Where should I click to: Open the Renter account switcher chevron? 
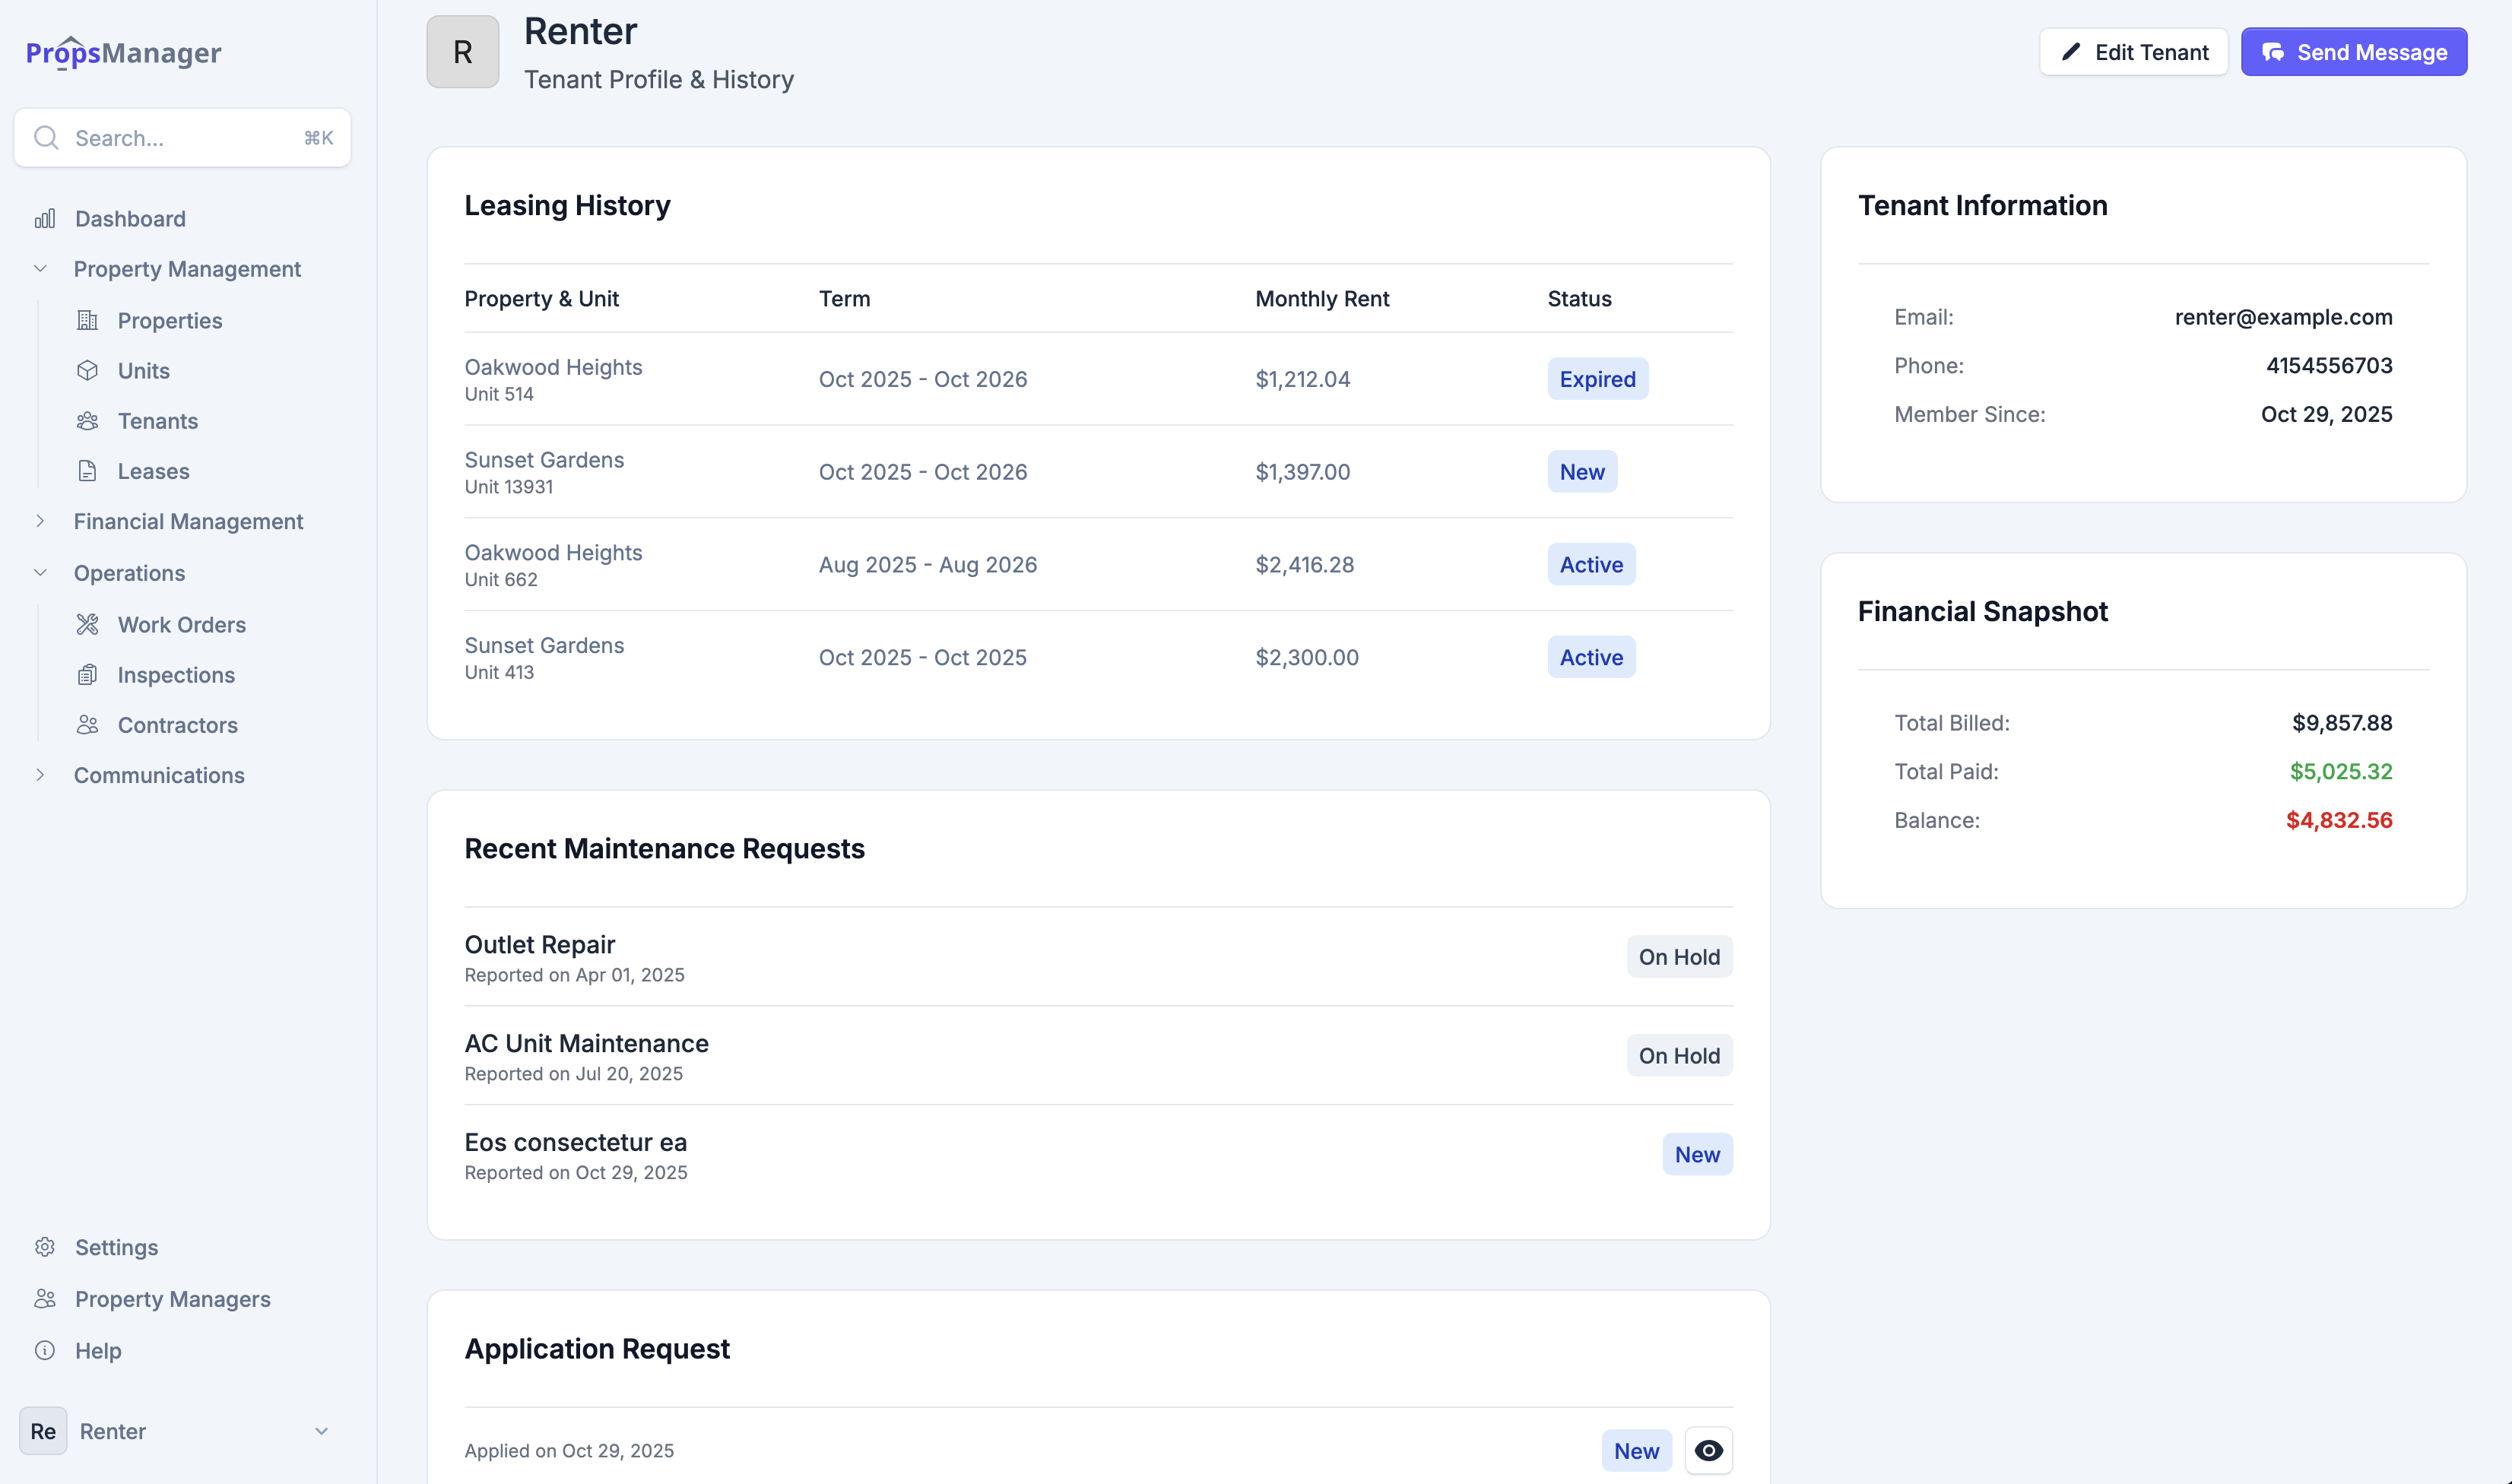coord(321,1431)
